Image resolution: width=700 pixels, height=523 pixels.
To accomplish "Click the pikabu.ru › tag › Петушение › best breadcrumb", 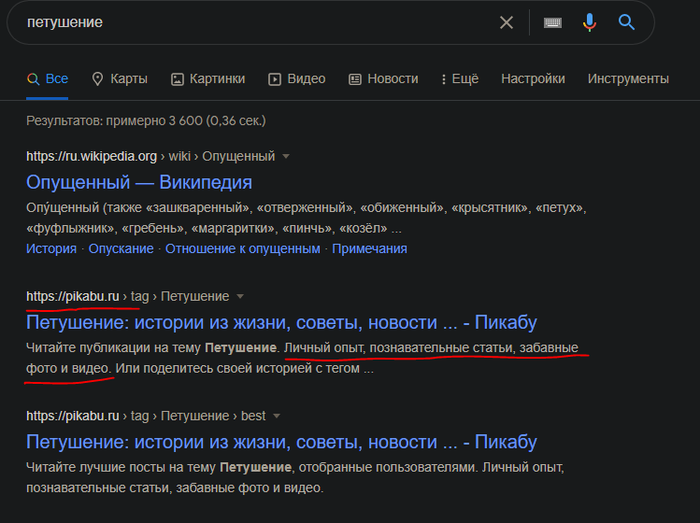I will (146, 416).
